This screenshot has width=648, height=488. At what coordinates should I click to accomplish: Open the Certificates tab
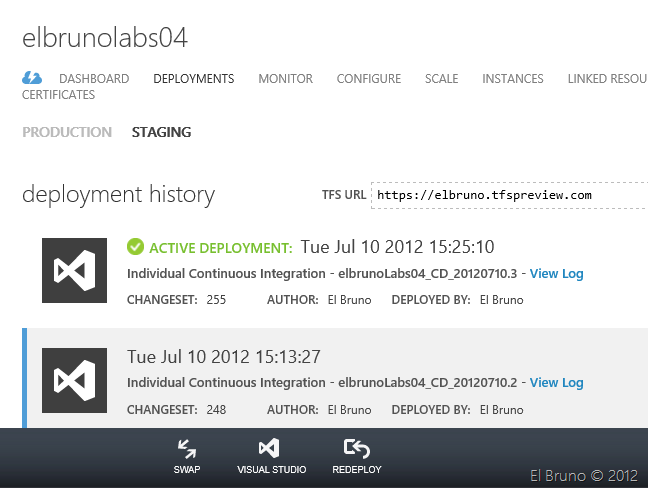[58, 95]
